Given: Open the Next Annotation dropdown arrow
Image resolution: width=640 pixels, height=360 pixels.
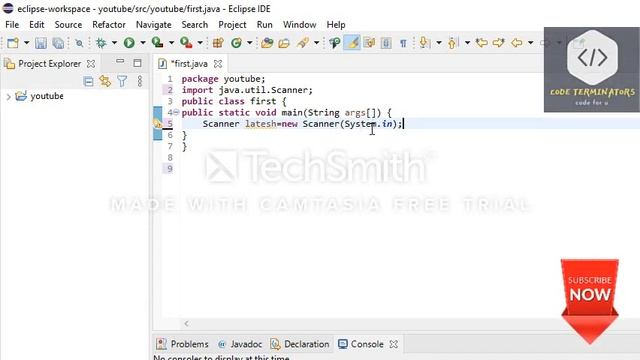Looking at the screenshot, I should [439, 43].
